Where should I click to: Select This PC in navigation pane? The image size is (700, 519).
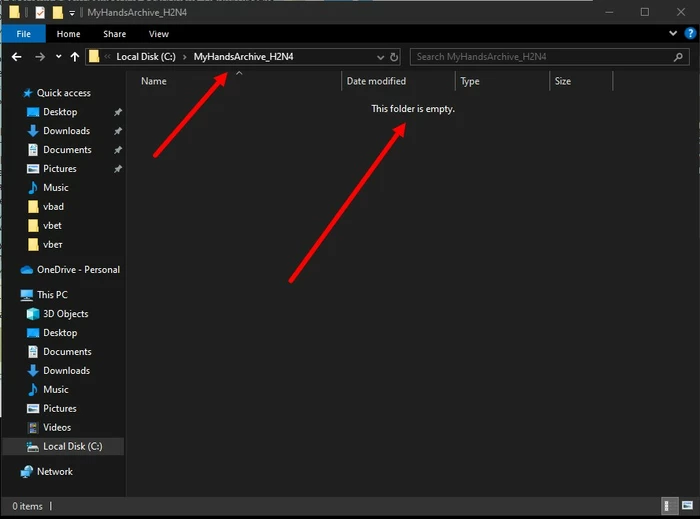(52, 295)
